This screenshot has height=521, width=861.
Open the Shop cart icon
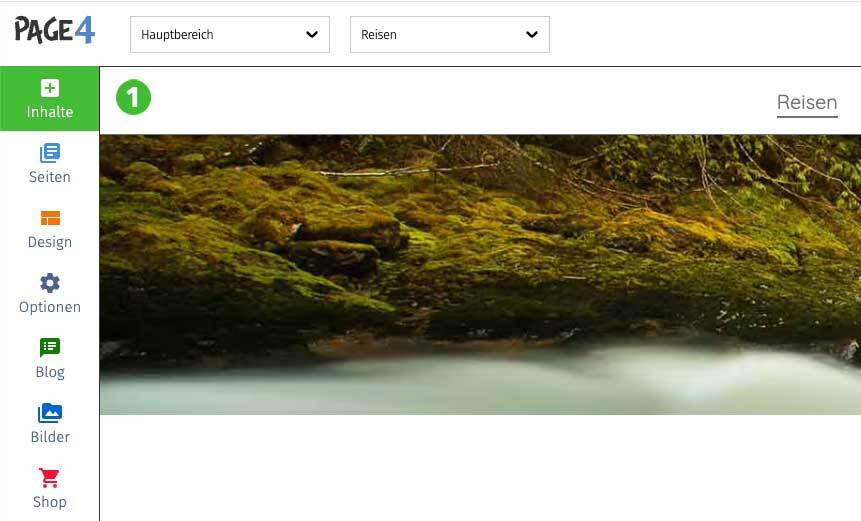[49, 478]
